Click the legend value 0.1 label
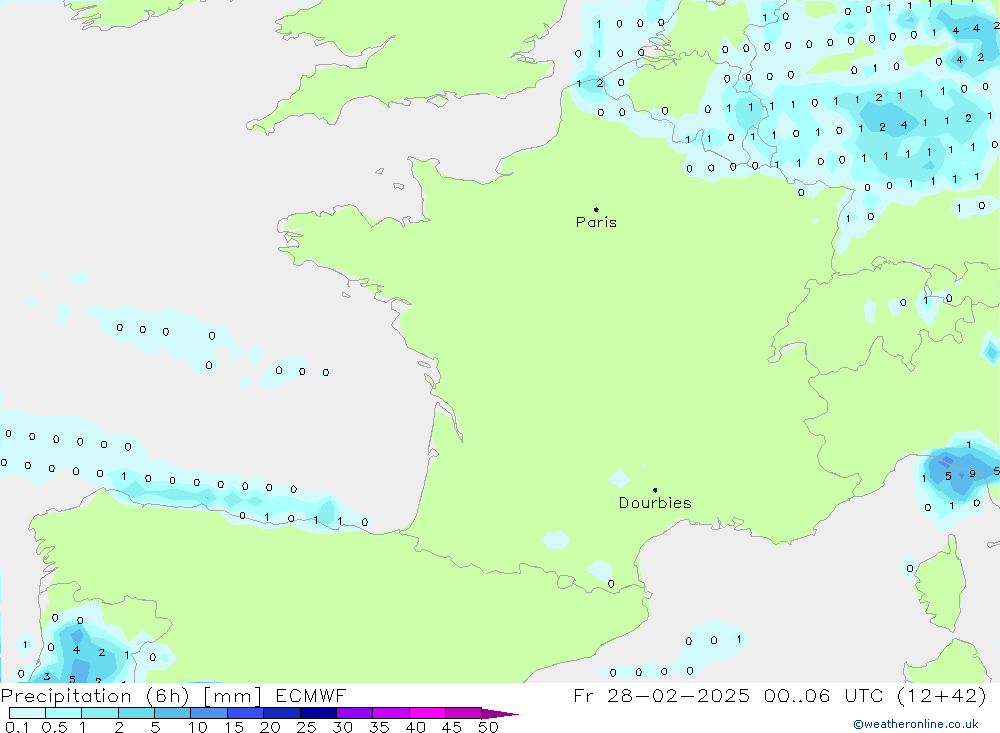This screenshot has width=1000, height=733. 17,727
